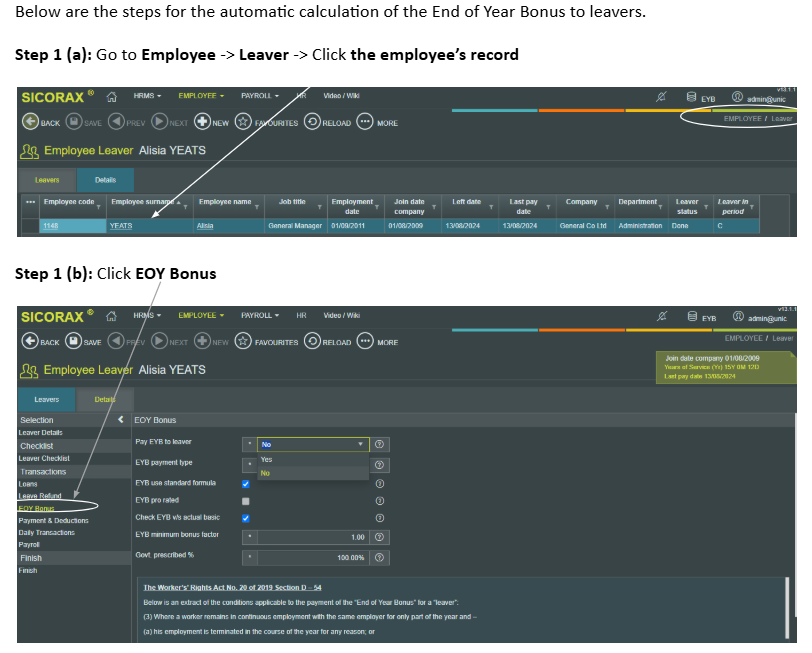Image resolution: width=812 pixels, height=653 pixels.
Task: Click the EYB database icon in lower header
Action: point(692,316)
